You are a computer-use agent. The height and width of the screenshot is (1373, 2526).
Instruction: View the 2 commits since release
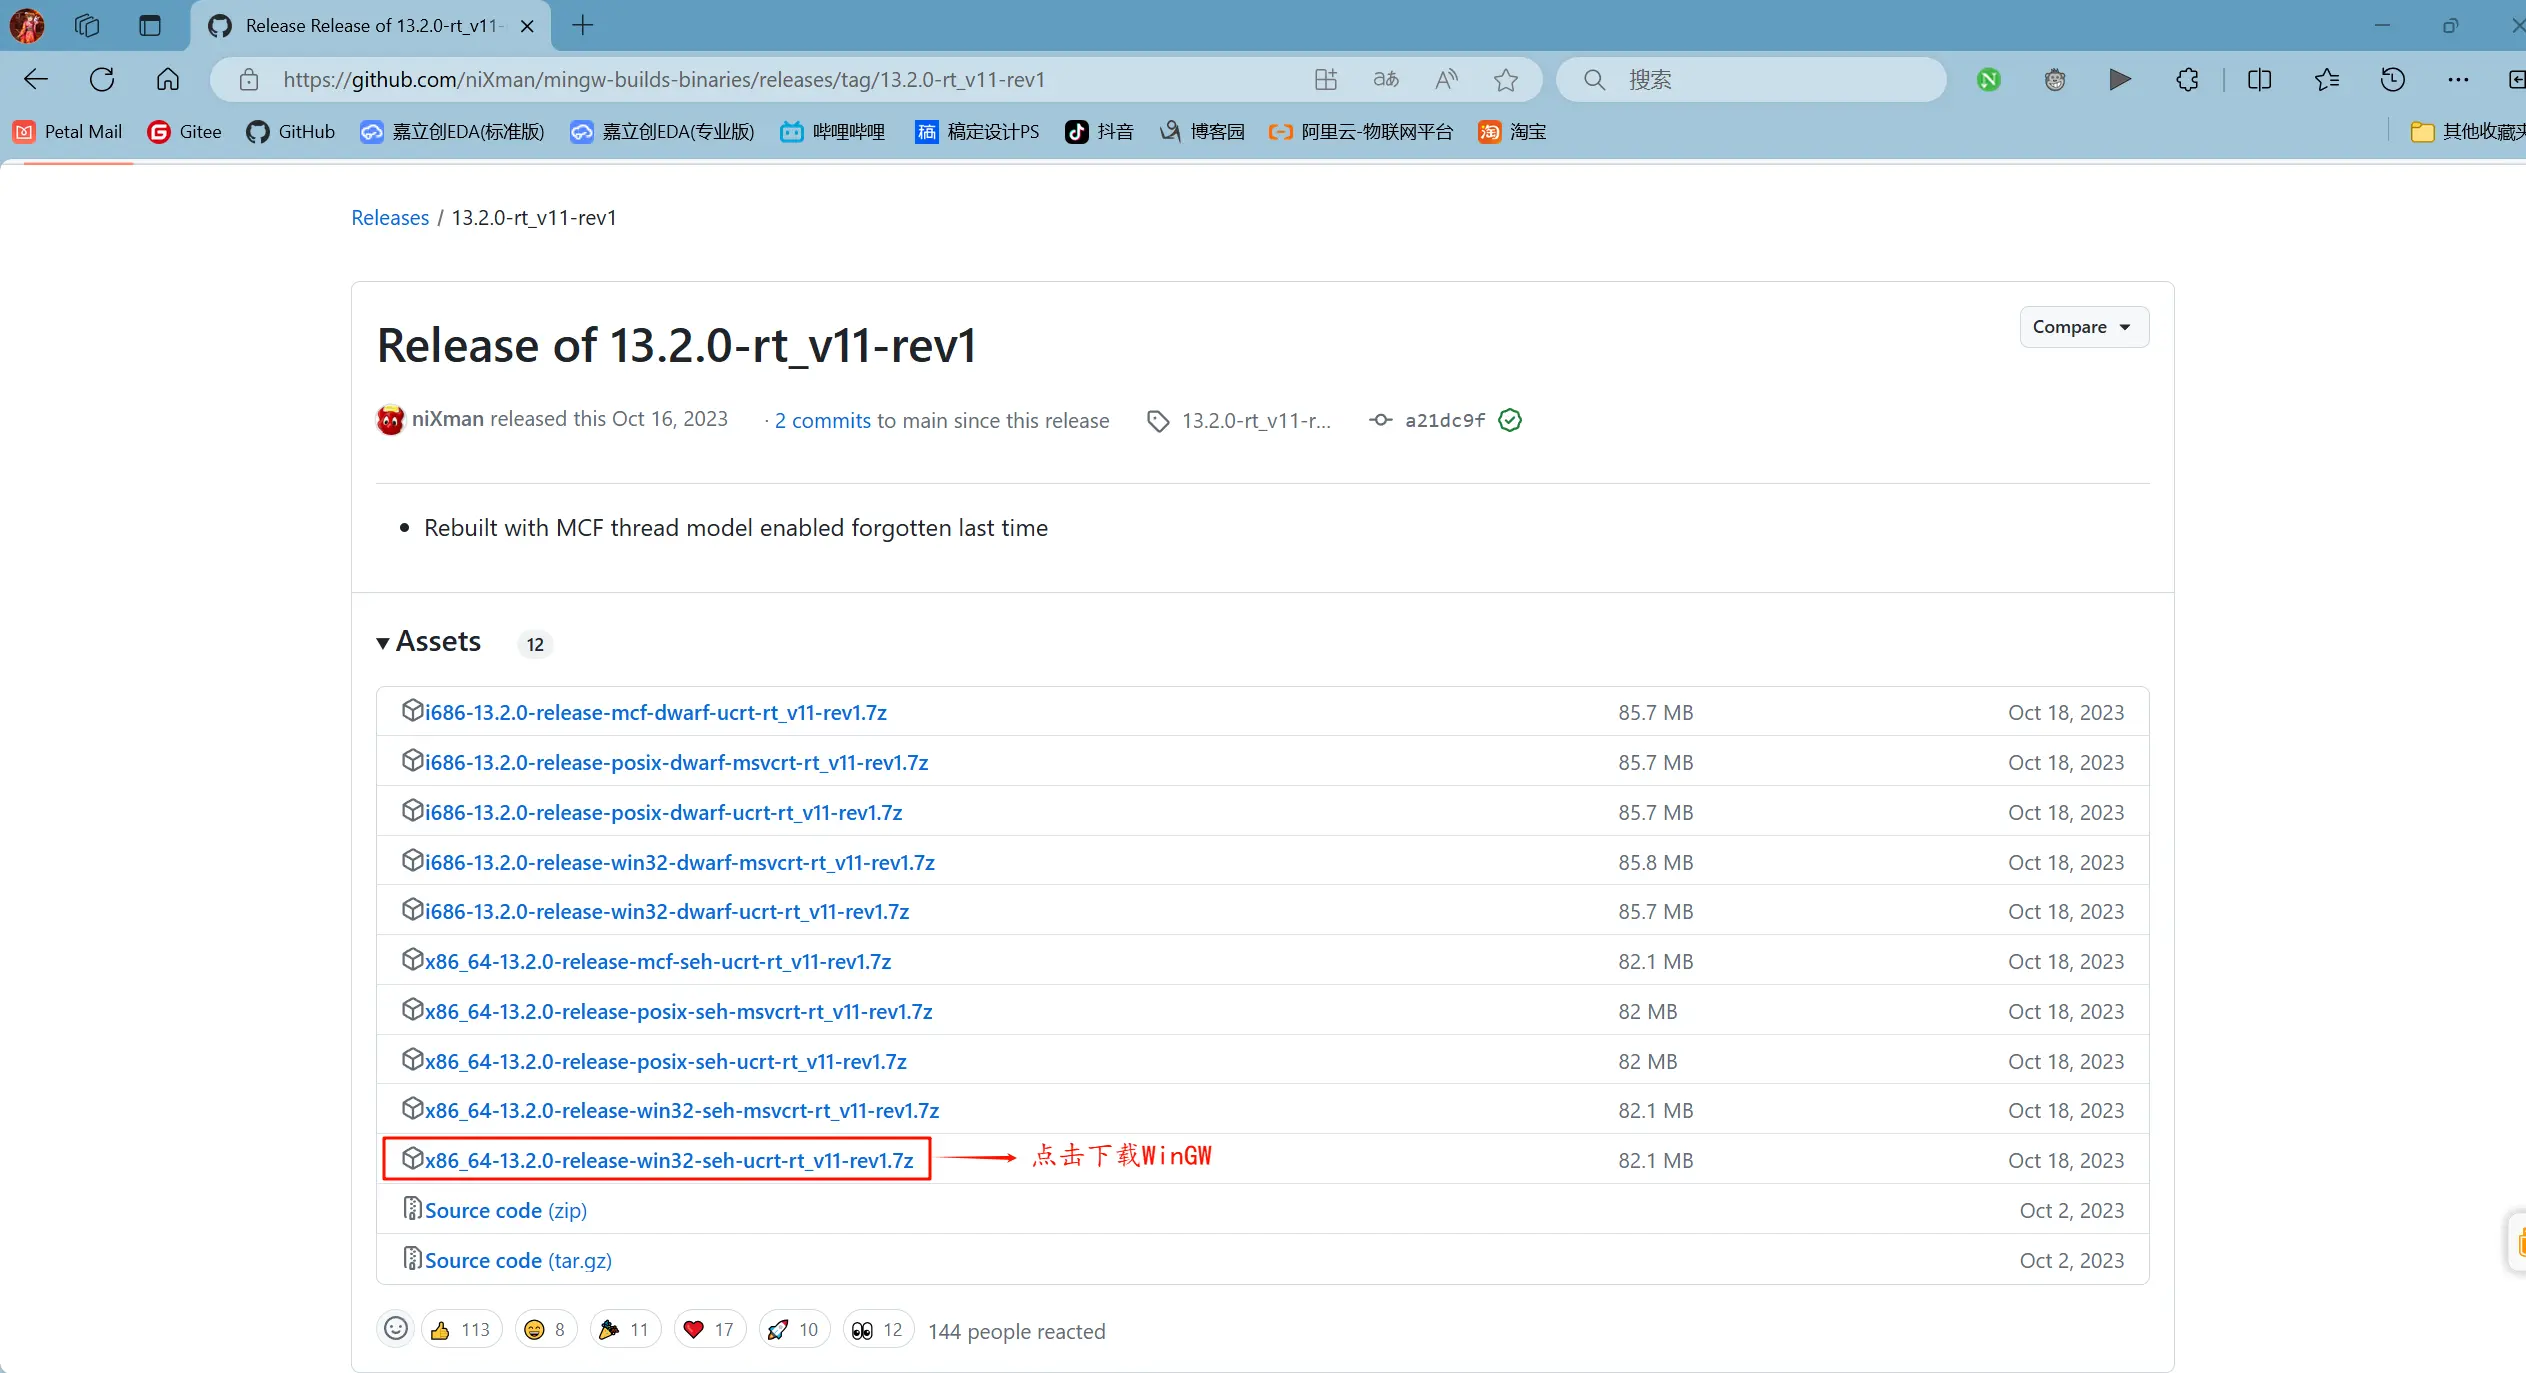tap(822, 420)
